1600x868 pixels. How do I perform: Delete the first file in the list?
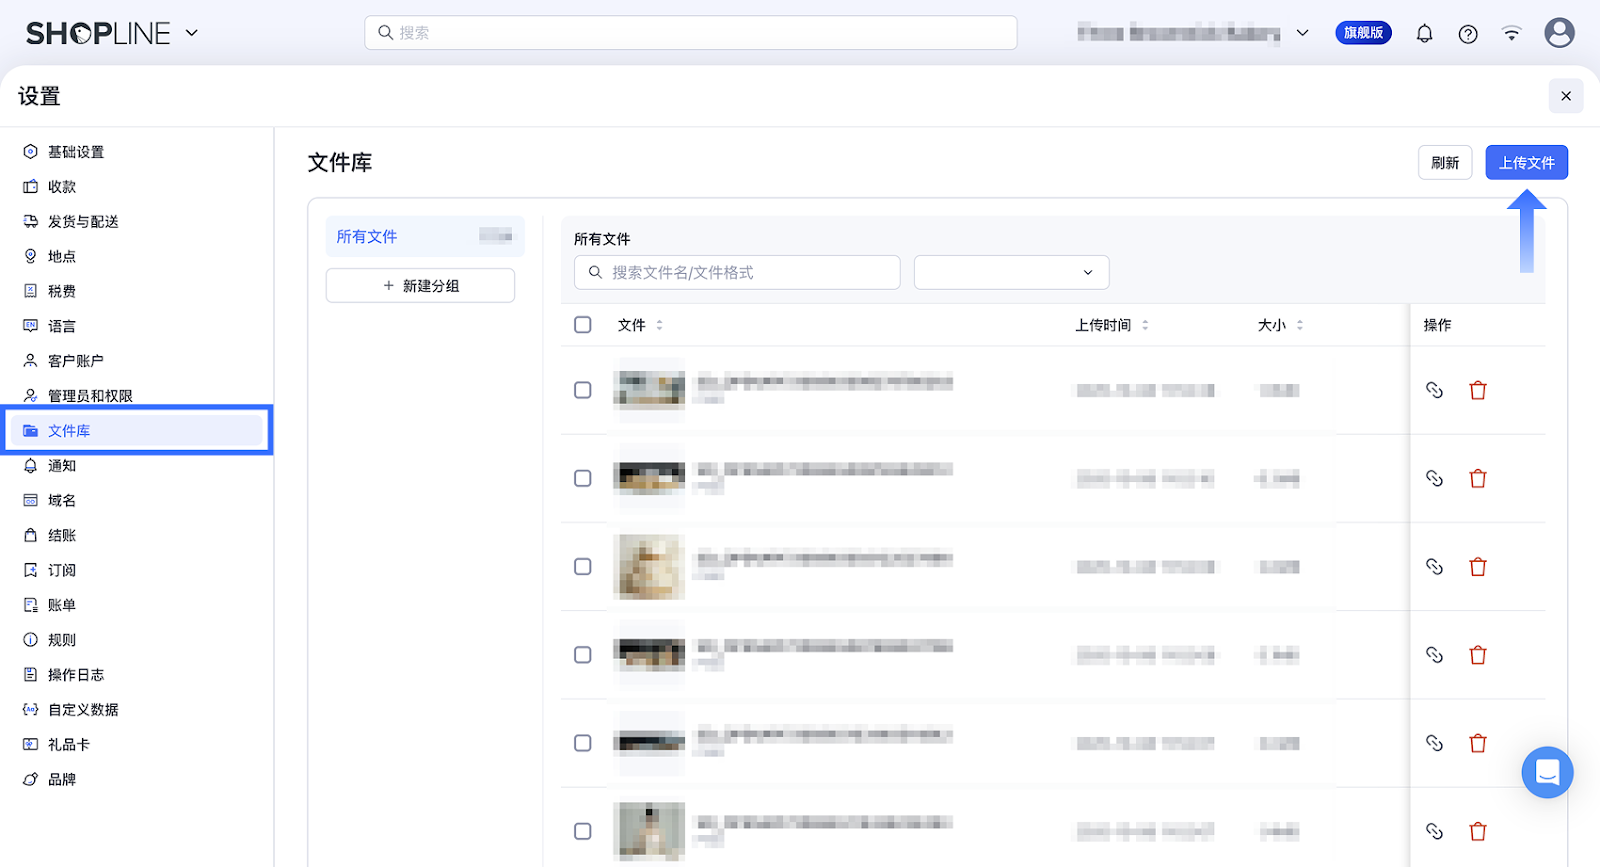tap(1478, 390)
